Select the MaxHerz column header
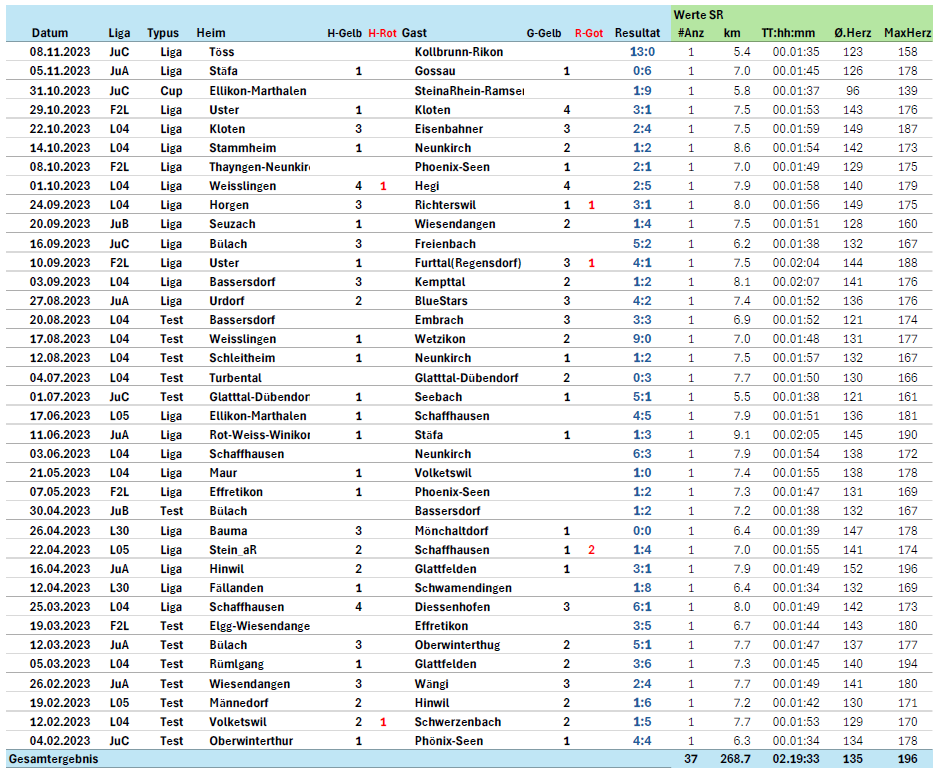The image size is (941, 773). 907,33
